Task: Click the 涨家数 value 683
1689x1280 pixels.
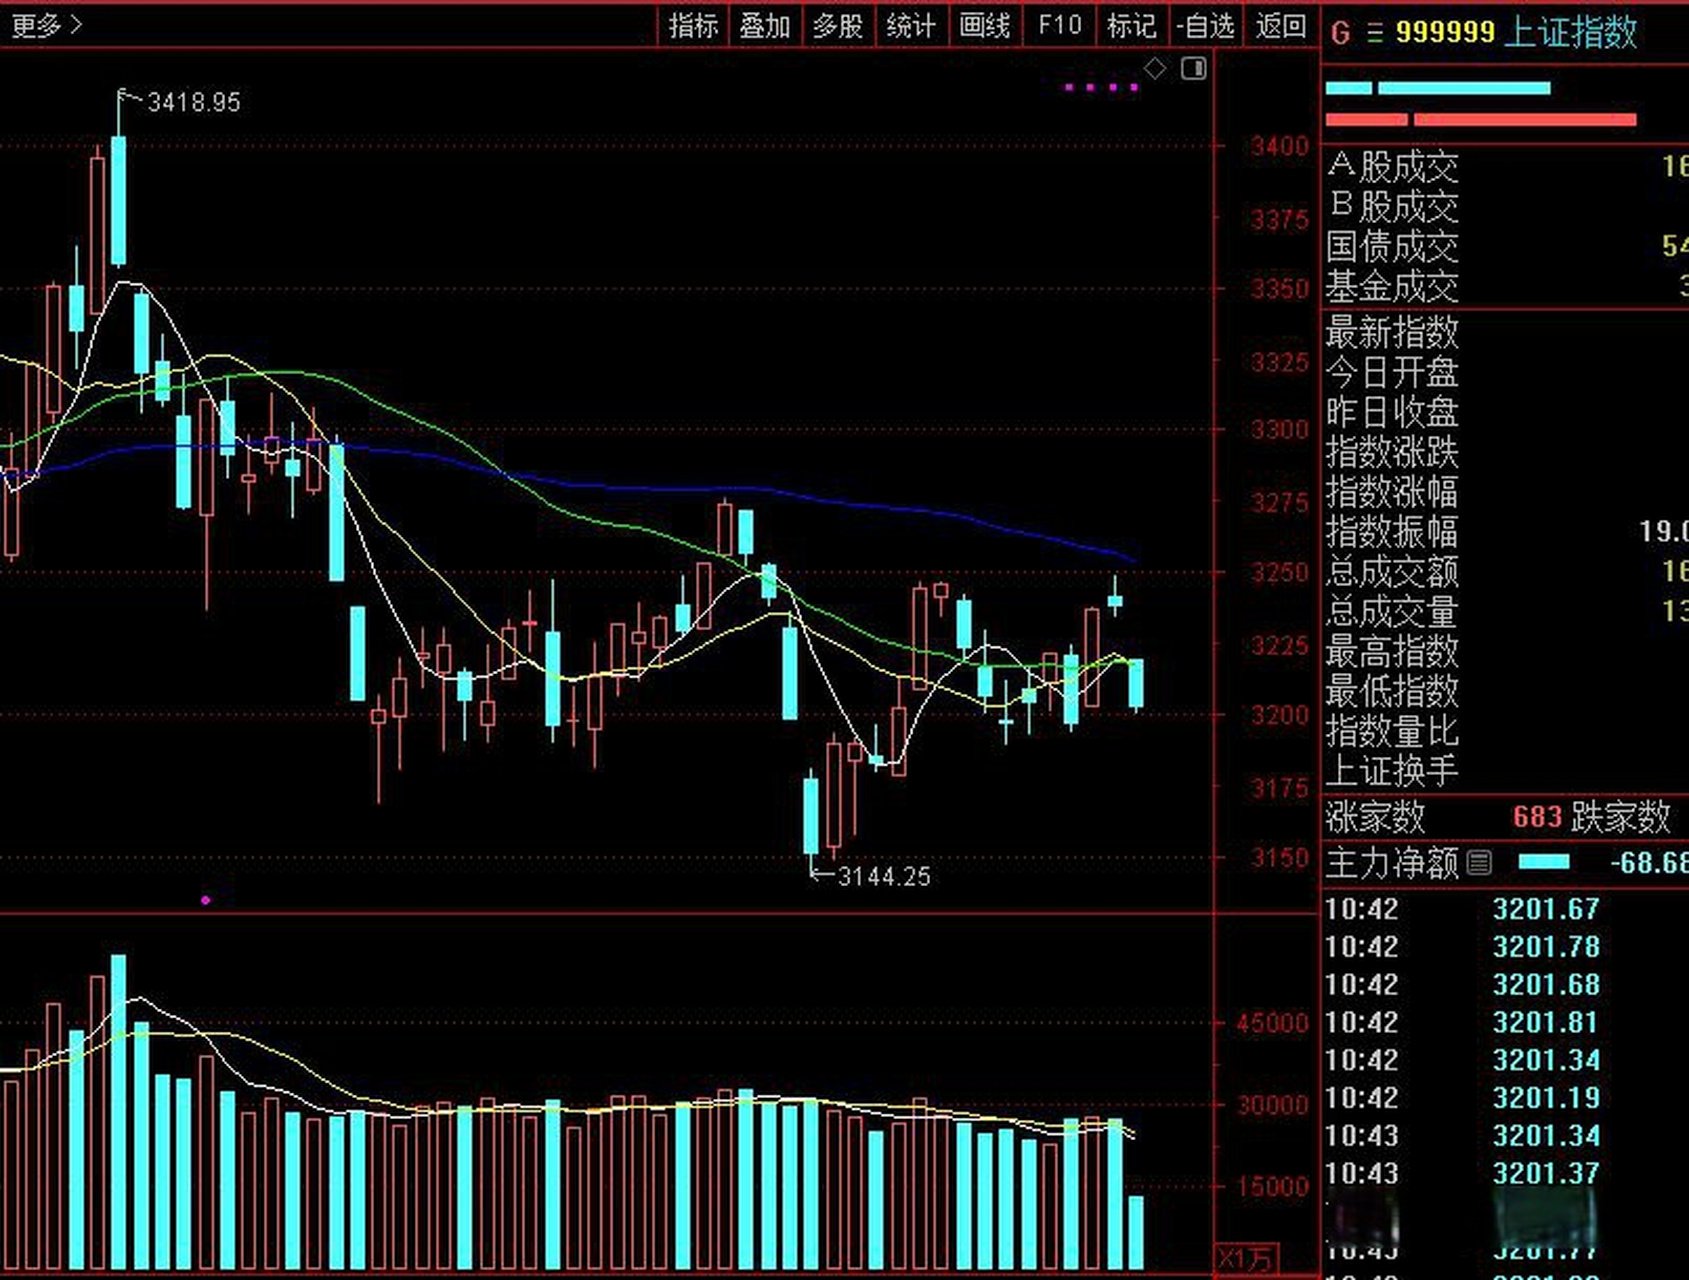Action: coord(1537,817)
